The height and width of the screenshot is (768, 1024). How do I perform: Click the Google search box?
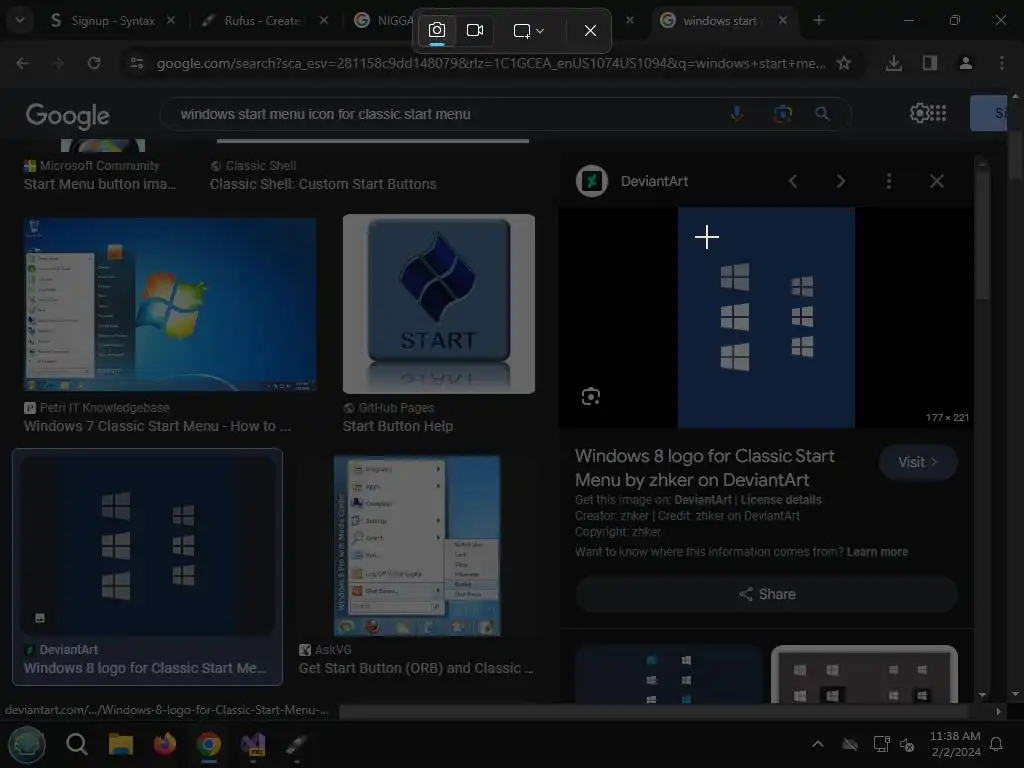tap(444, 114)
